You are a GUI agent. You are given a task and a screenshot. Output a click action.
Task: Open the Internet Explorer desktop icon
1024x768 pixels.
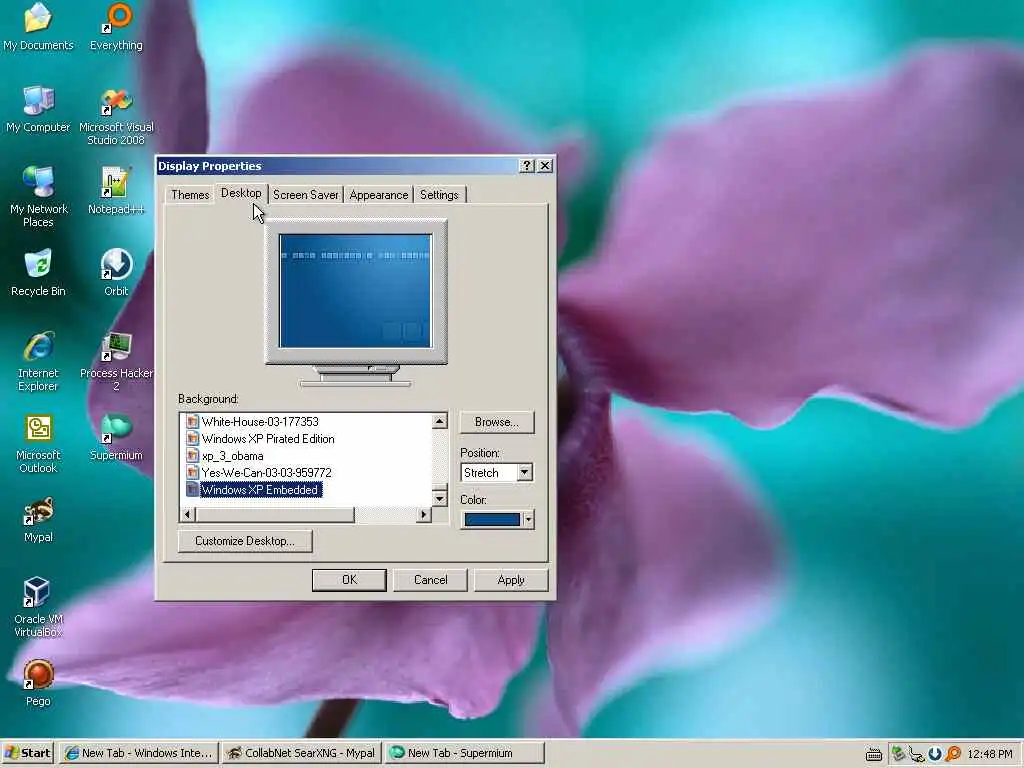click(38, 361)
